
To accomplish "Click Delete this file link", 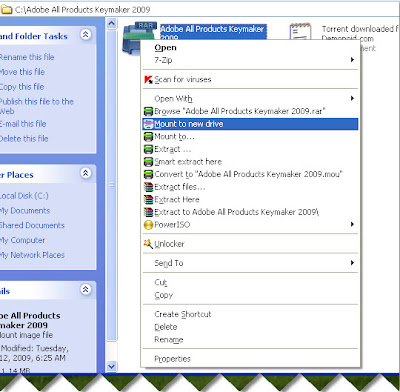I will (x=24, y=139).
